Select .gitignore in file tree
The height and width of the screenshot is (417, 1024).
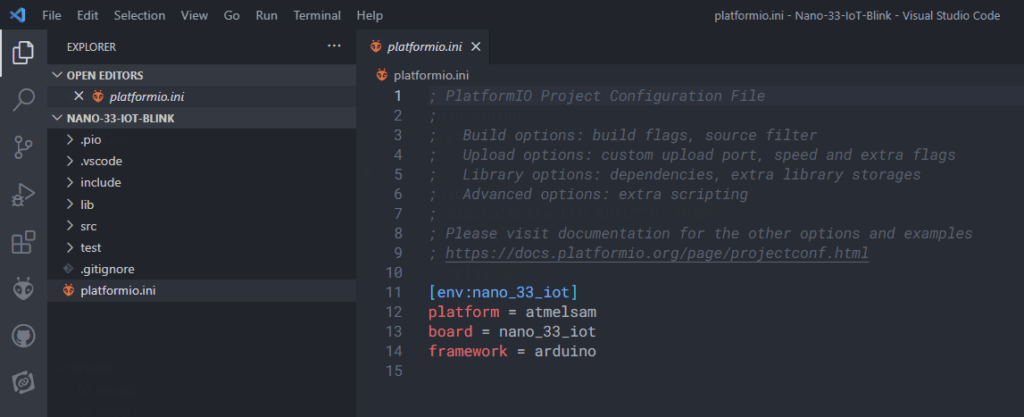point(202,269)
